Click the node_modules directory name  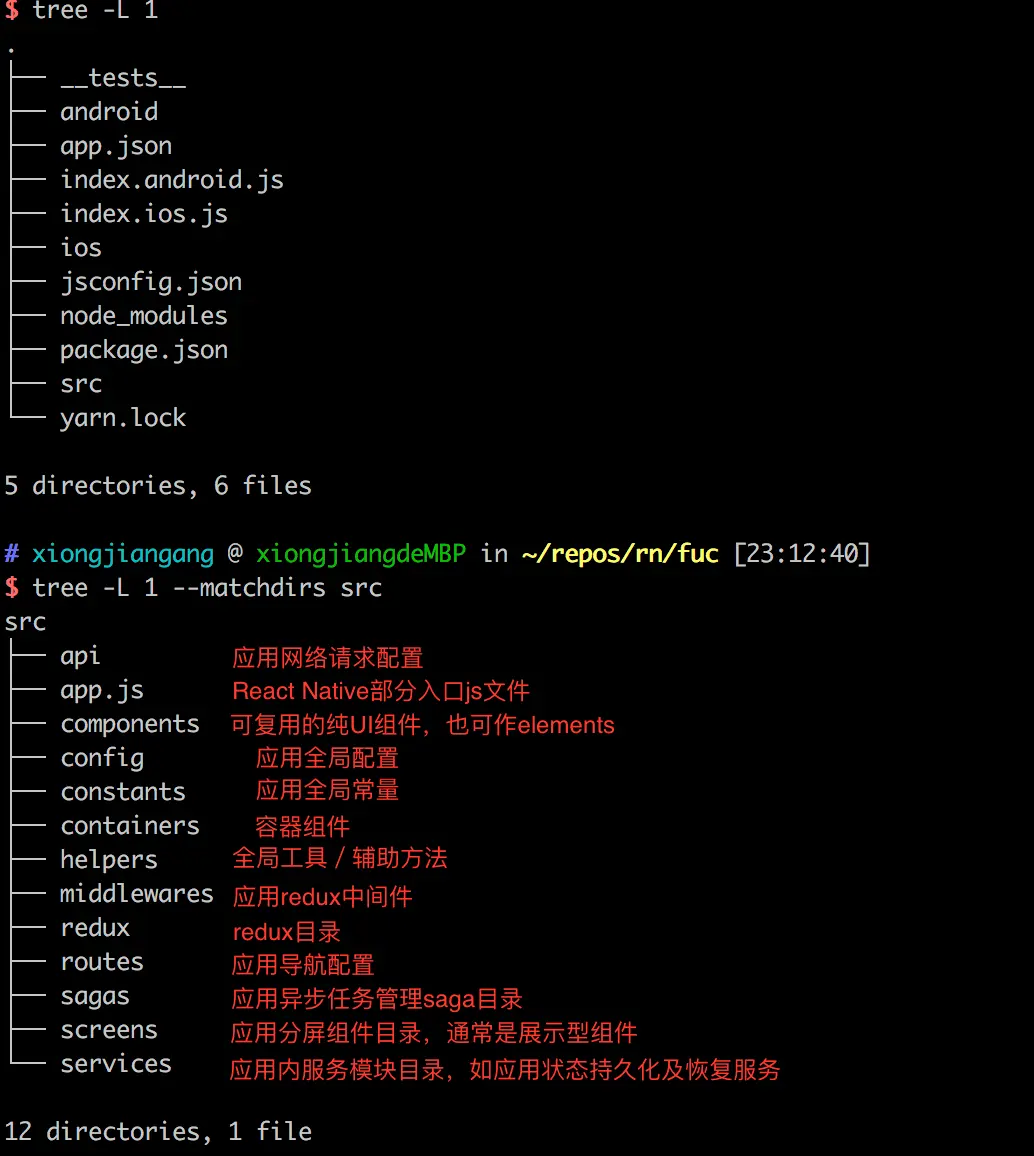click(144, 316)
